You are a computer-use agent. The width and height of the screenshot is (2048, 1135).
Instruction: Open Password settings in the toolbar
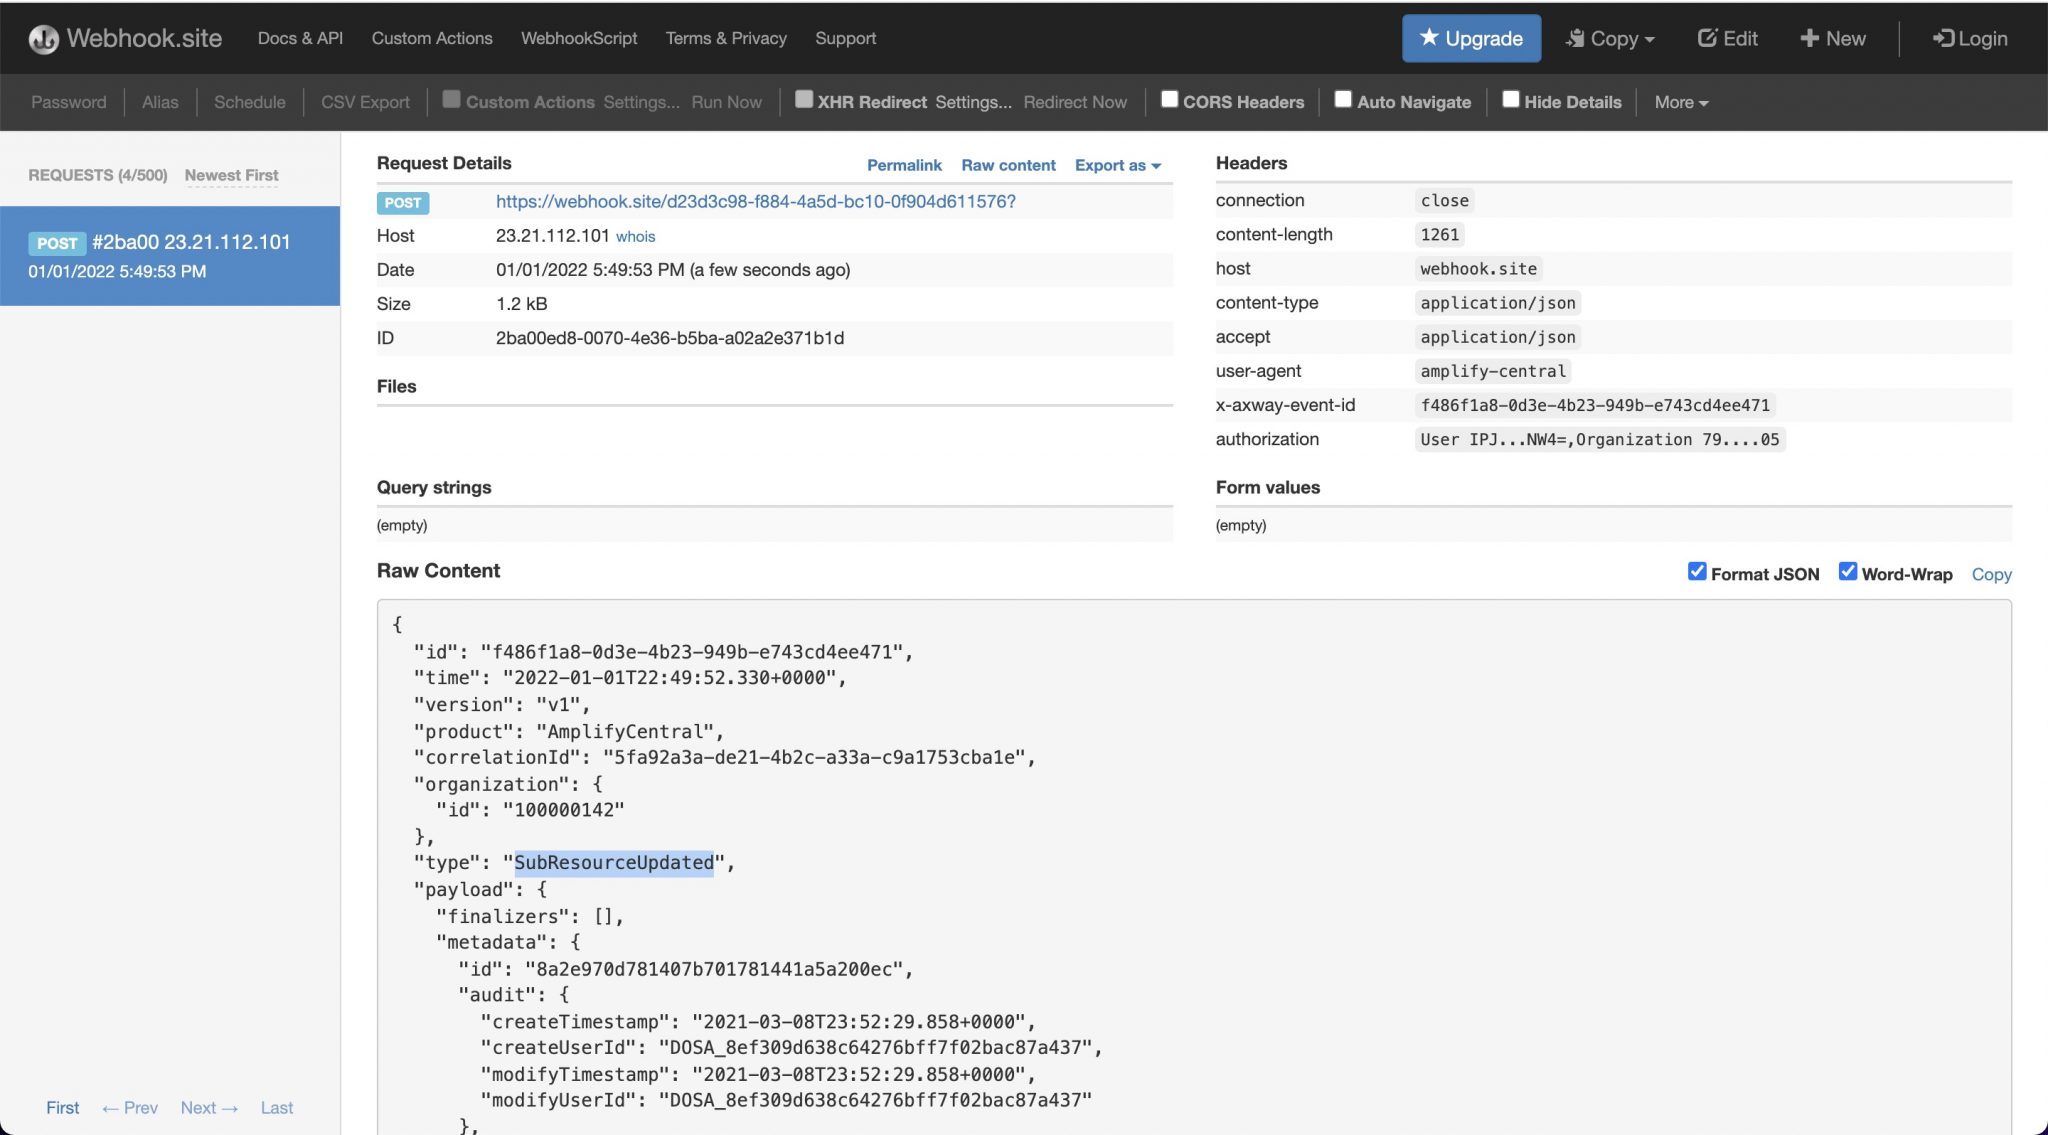[x=67, y=101]
